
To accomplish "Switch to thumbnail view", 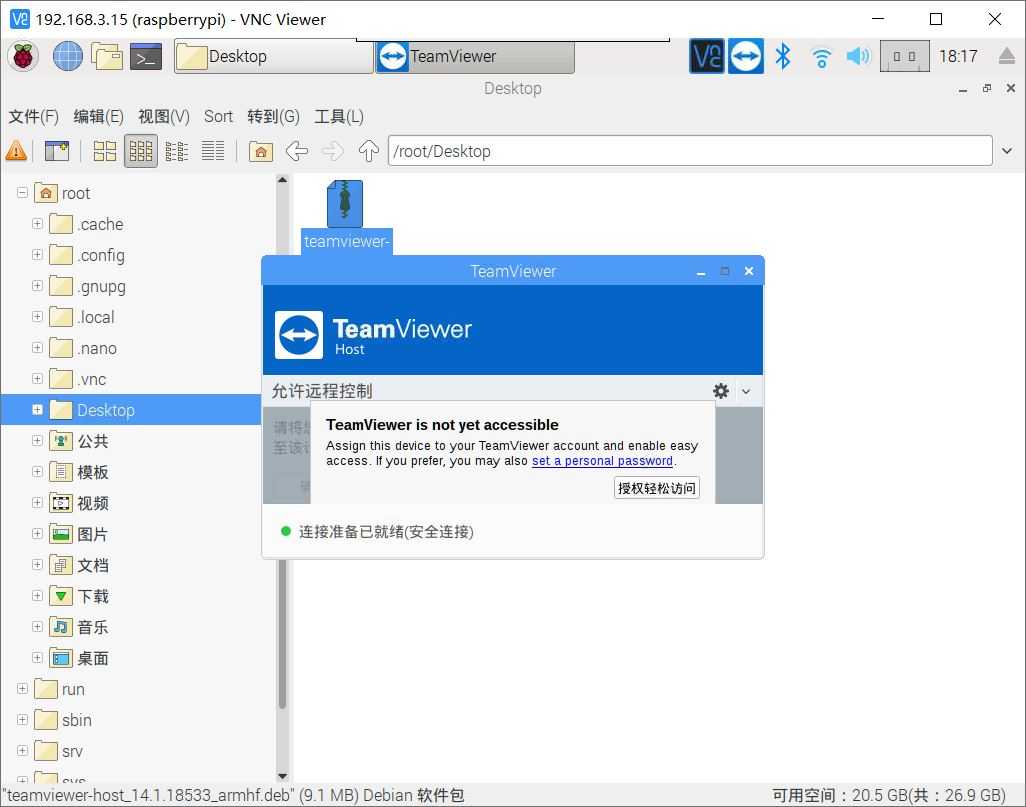I will pos(141,151).
